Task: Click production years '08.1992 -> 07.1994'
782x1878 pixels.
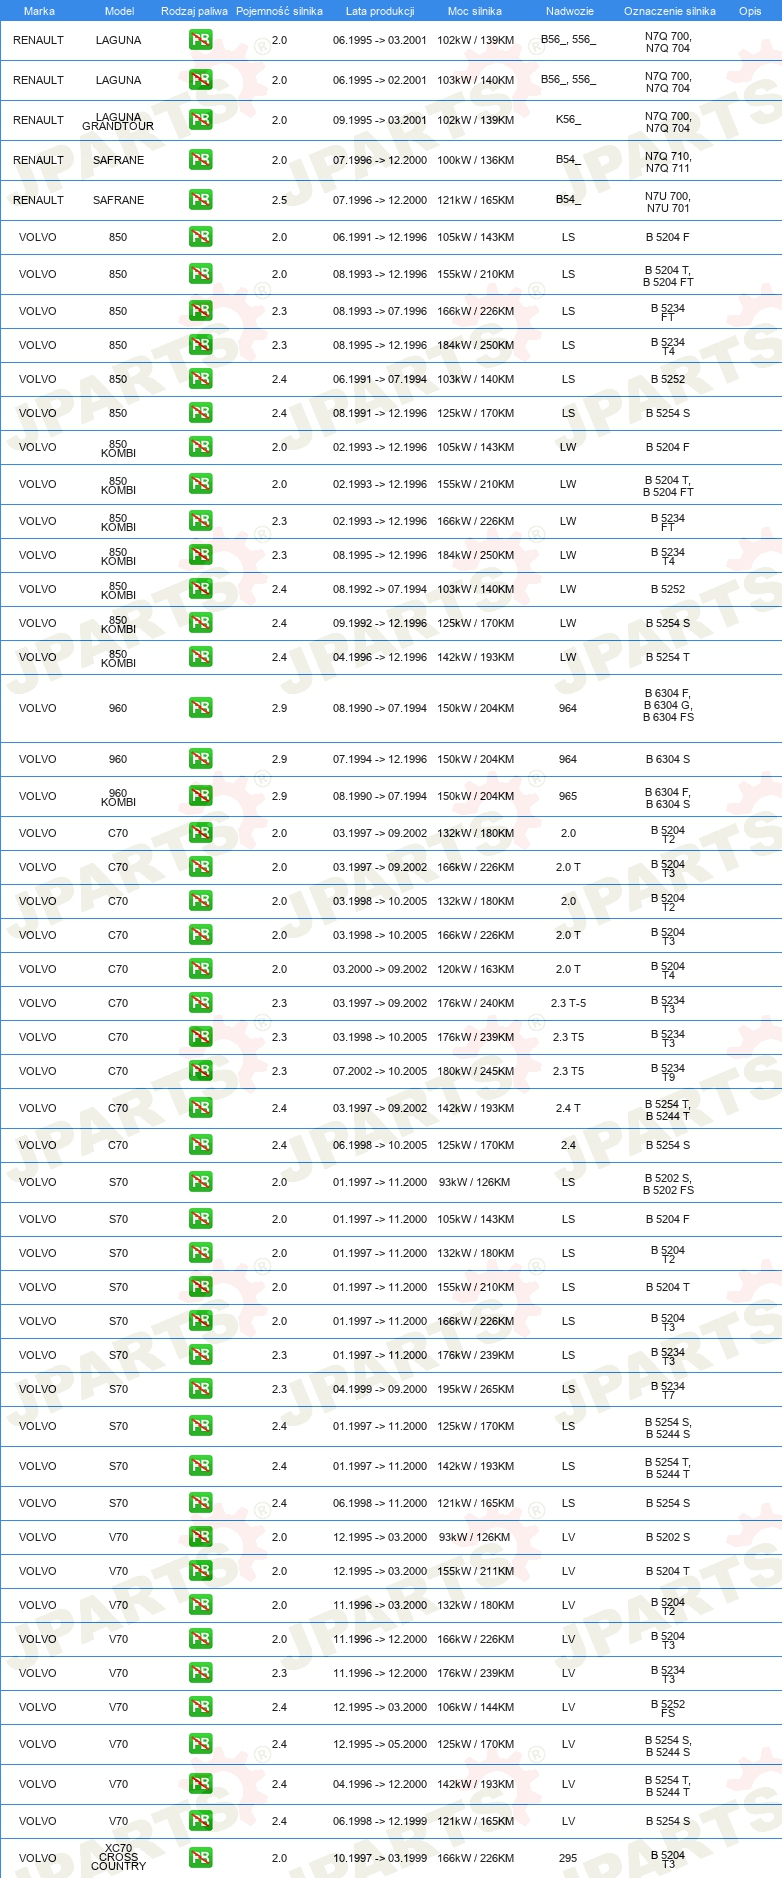Action: pos(380,589)
